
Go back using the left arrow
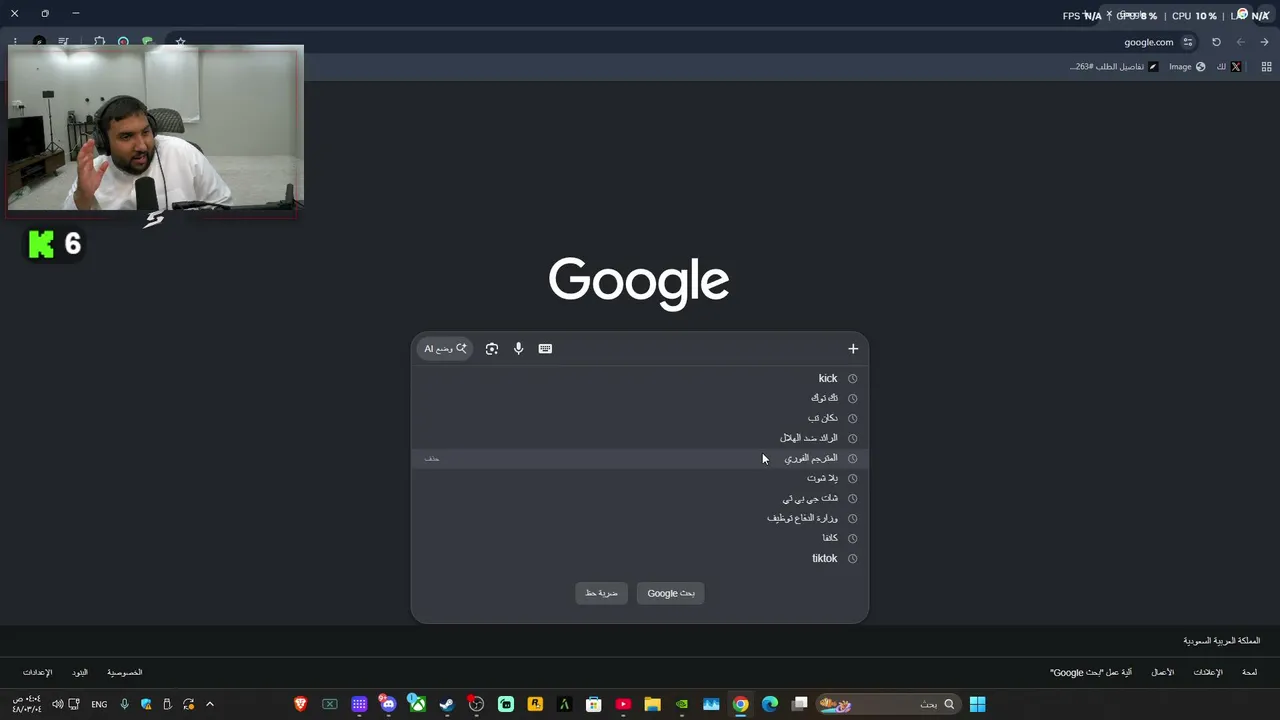(1241, 42)
